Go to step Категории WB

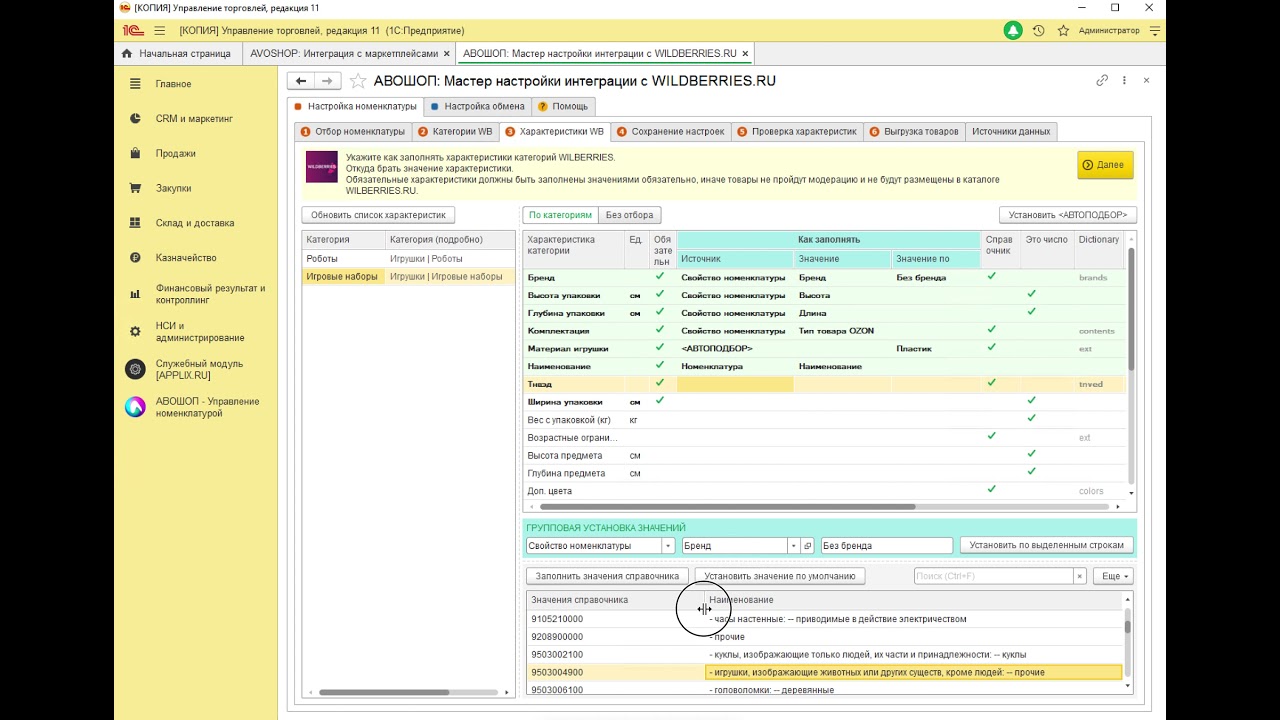point(455,131)
